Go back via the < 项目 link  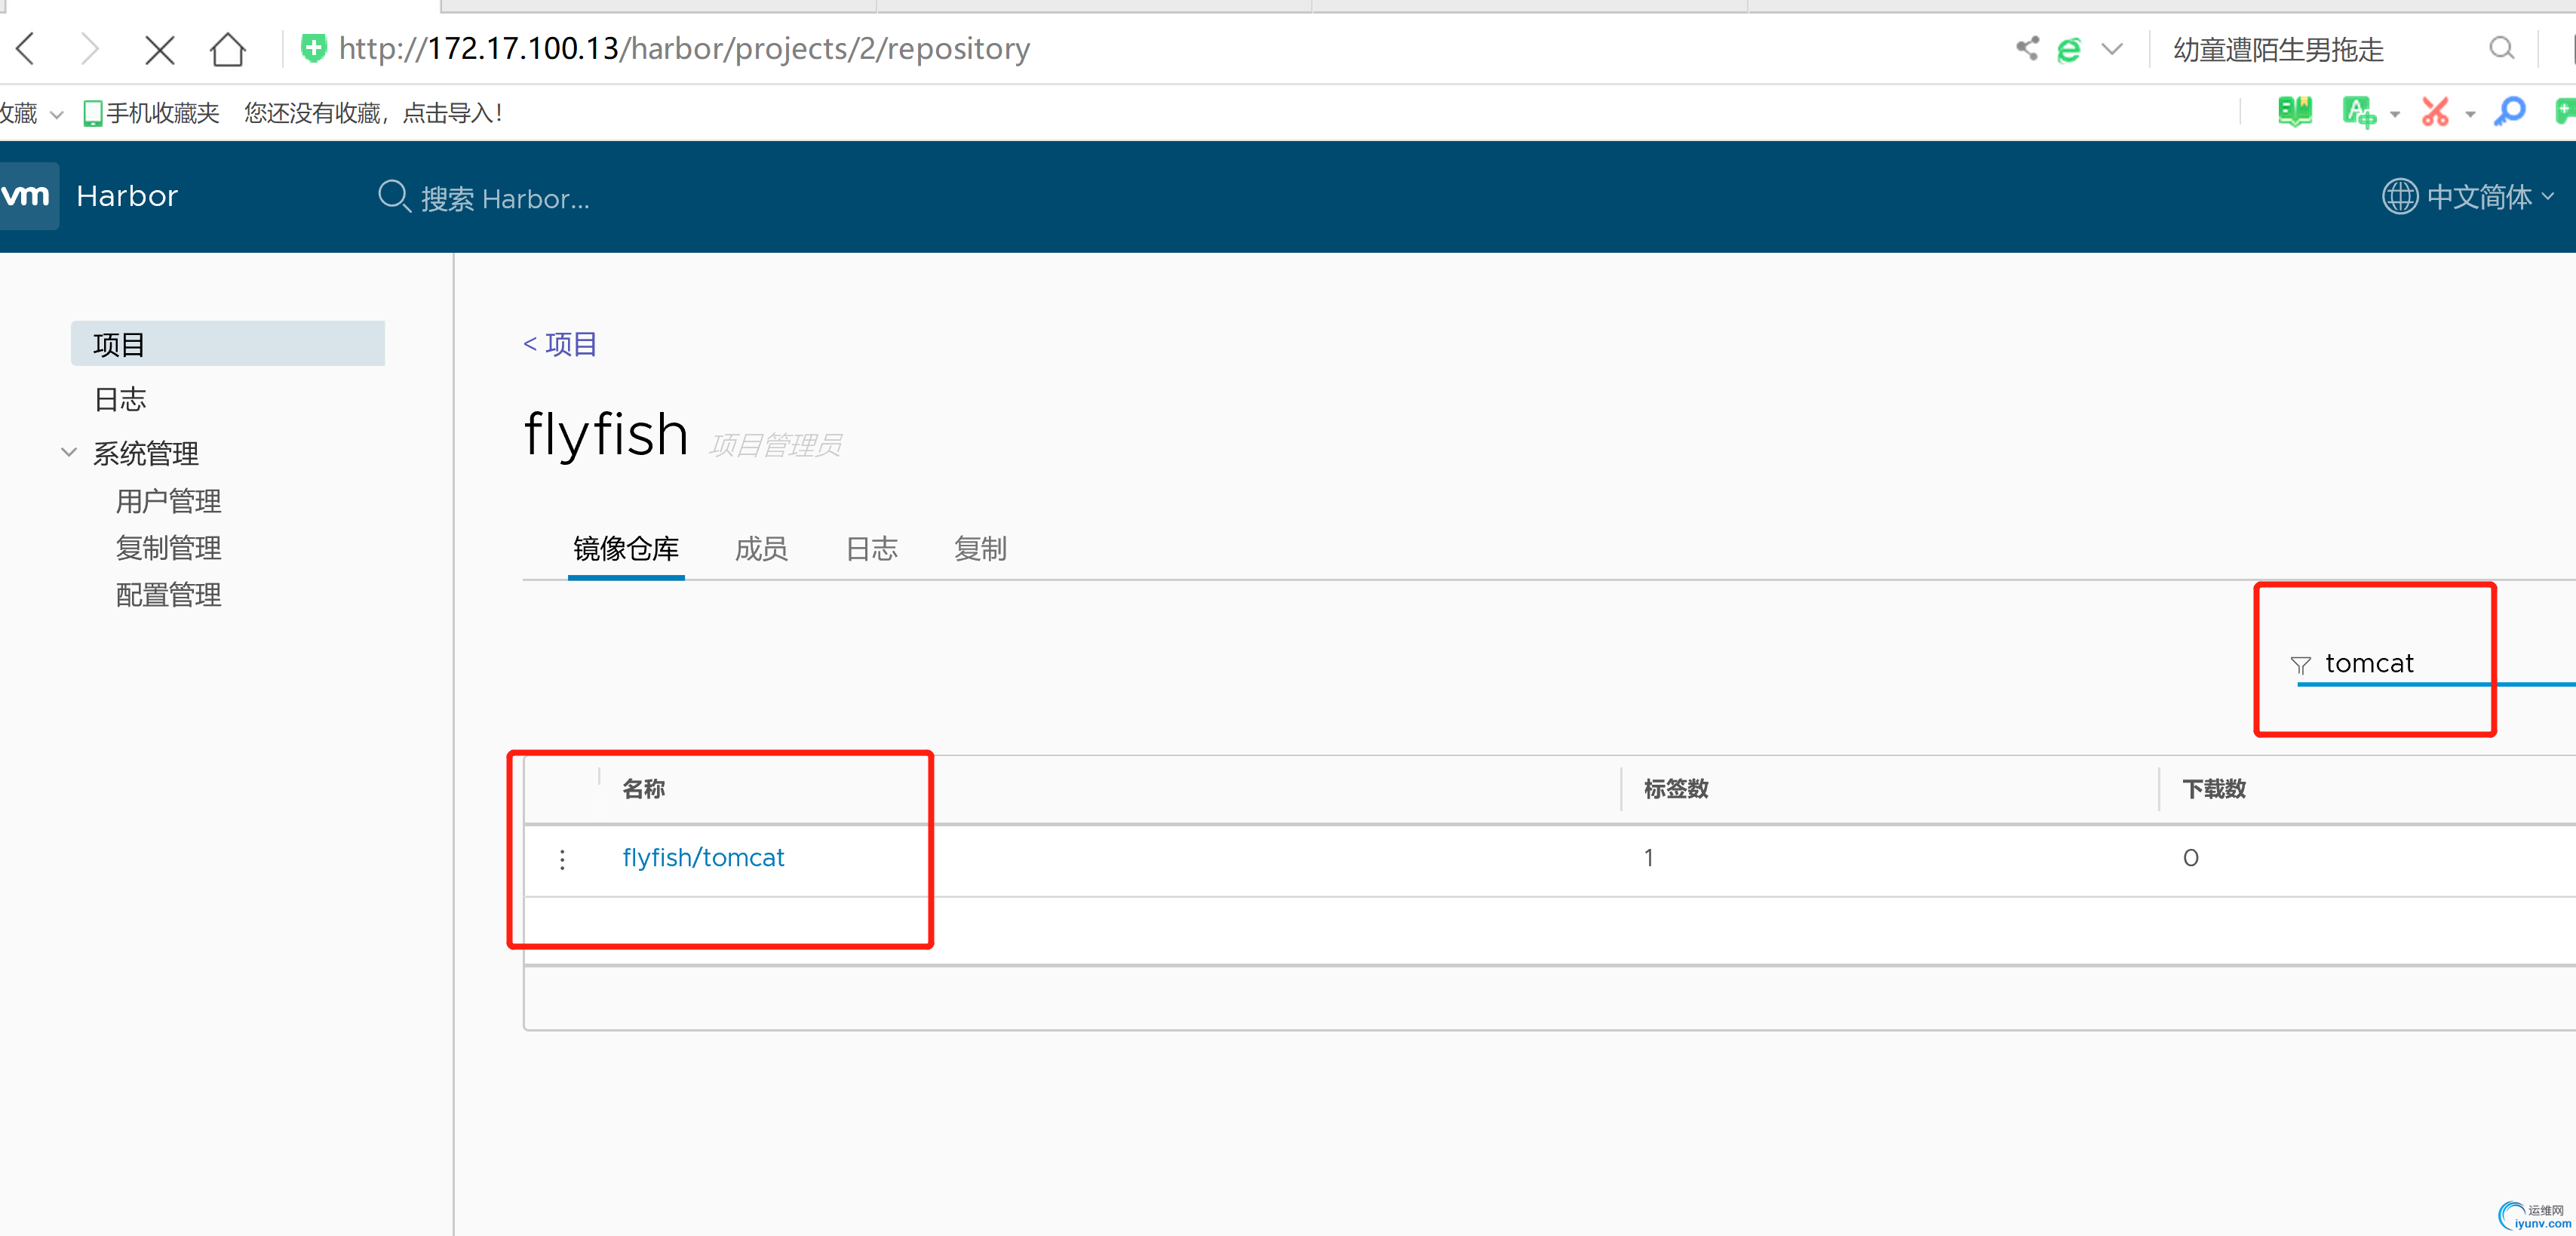pos(560,344)
